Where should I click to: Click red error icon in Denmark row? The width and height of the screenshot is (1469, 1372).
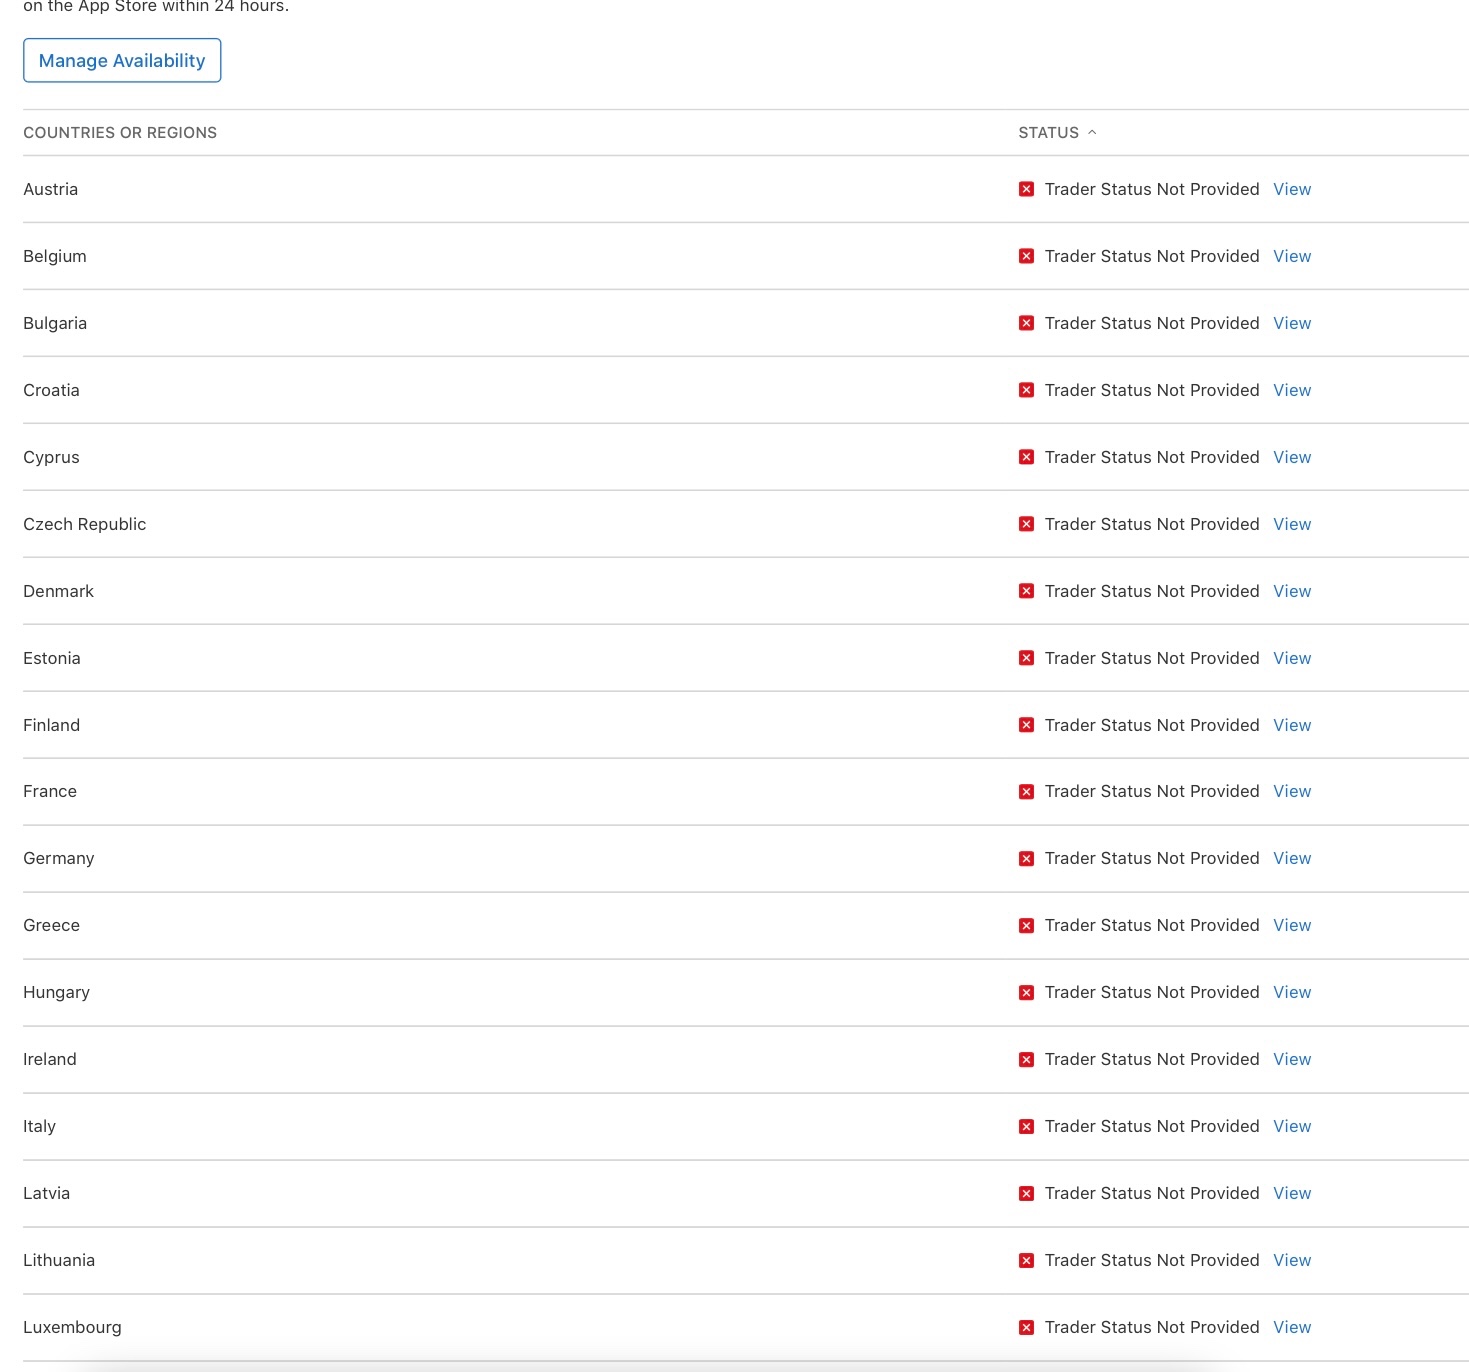pyautogui.click(x=1026, y=591)
